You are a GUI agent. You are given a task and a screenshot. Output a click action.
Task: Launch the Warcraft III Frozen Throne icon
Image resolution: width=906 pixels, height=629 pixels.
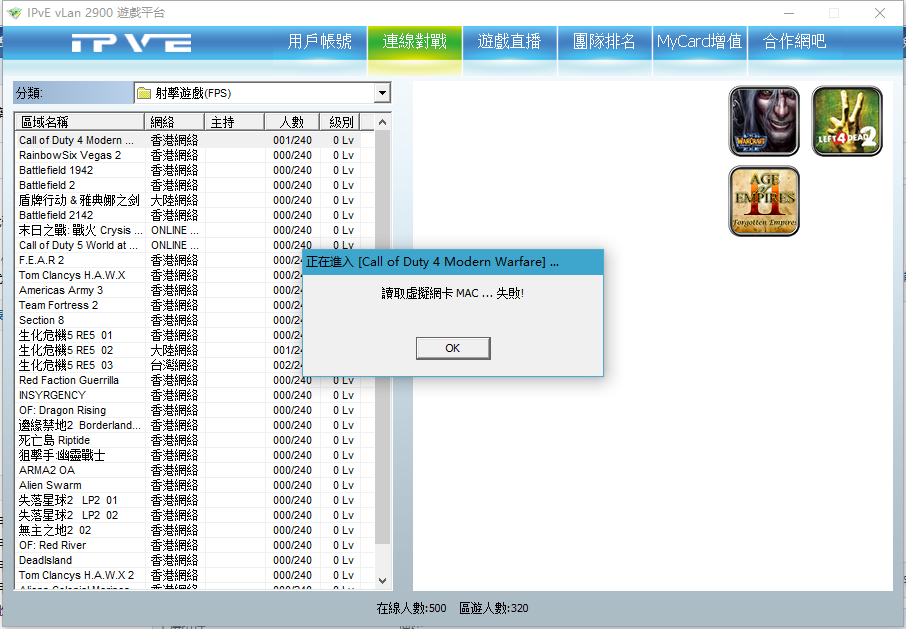764,121
